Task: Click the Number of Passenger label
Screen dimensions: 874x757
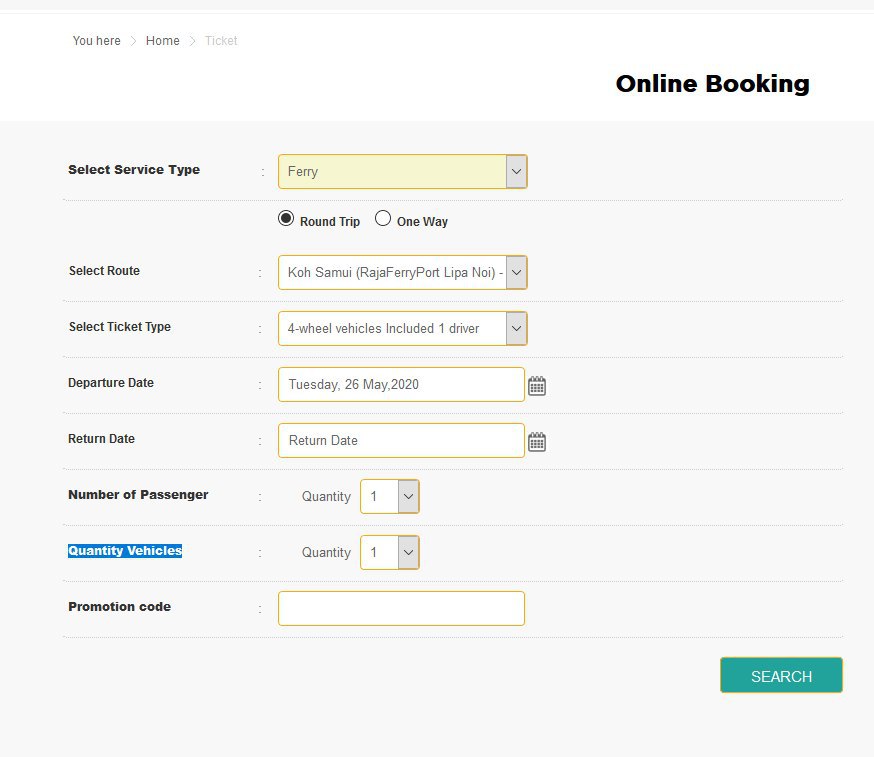Action: pos(138,495)
